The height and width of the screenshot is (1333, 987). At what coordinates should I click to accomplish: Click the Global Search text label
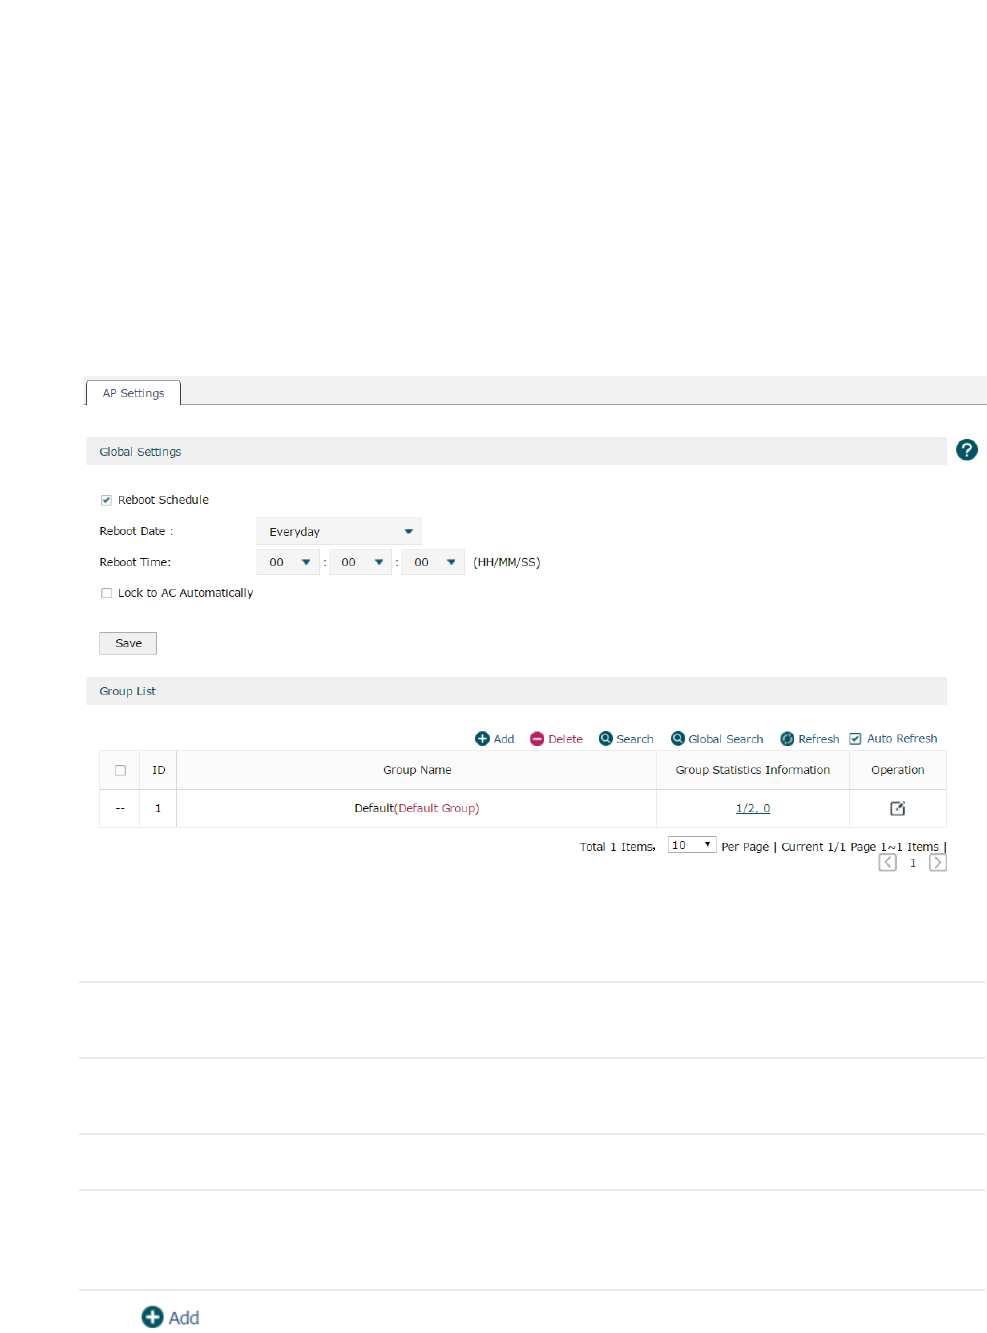pos(726,739)
